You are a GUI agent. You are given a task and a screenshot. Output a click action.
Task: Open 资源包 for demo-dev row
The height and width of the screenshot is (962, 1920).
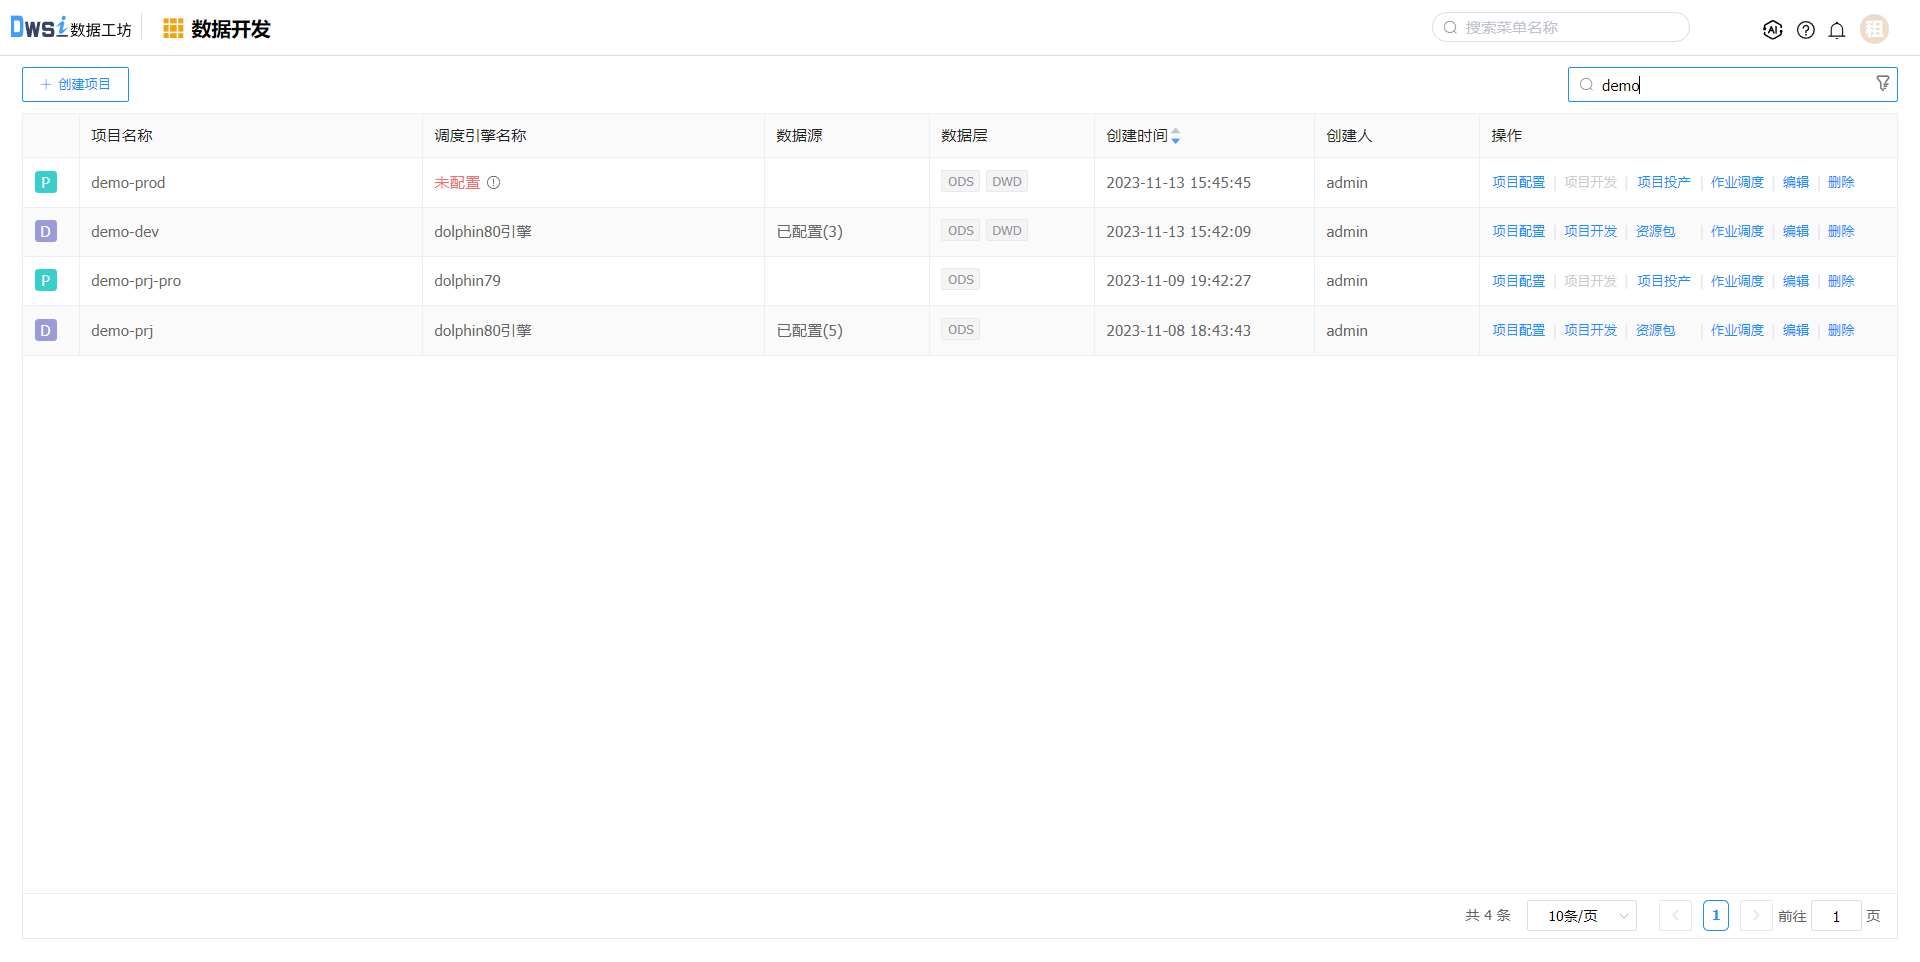pyautogui.click(x=1655, y=232)
